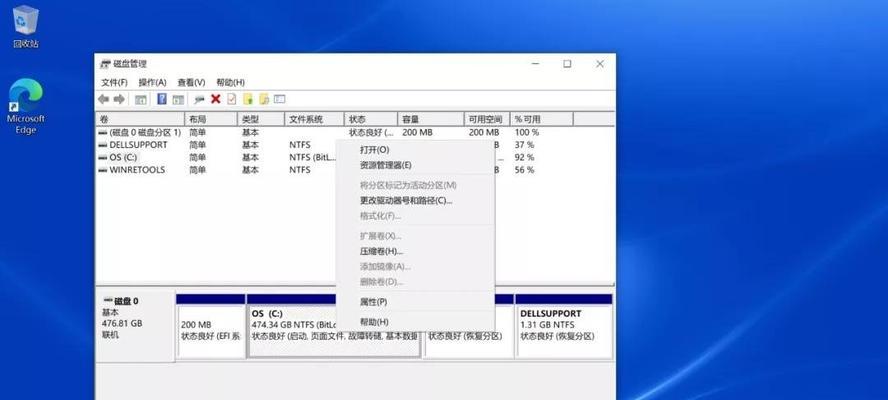Click the Disk Management title bar icon
Screen dimensions: 888x400
[105, 64]
